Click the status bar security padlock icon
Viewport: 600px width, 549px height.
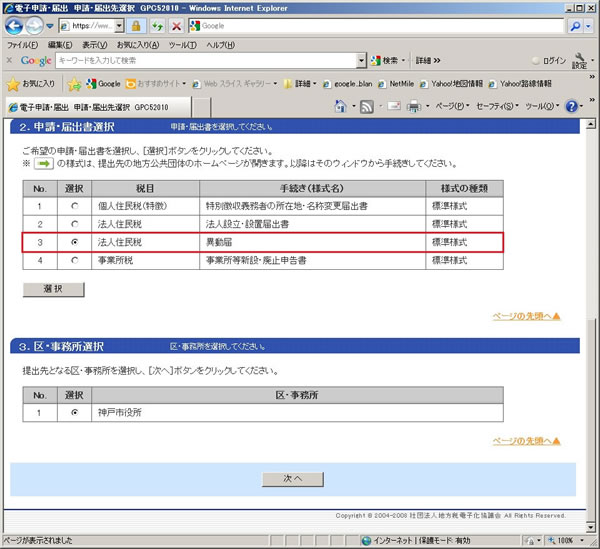(532, 541)
